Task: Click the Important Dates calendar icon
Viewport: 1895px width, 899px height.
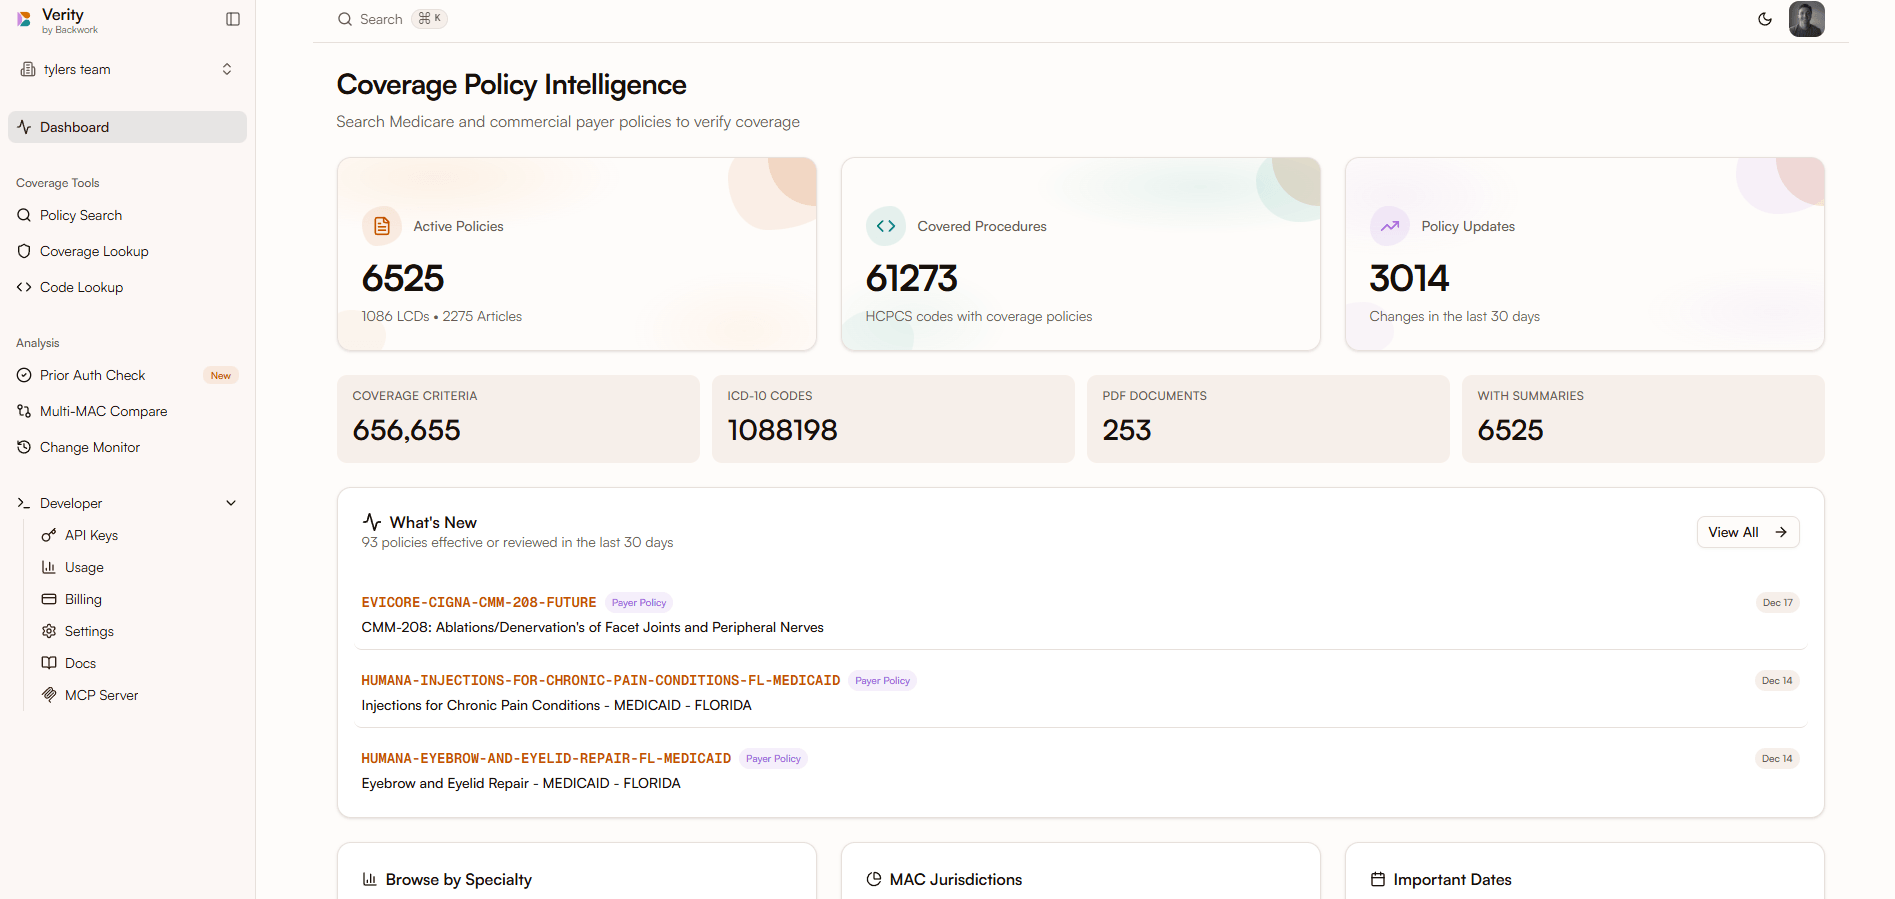Action: [1378, 879]
